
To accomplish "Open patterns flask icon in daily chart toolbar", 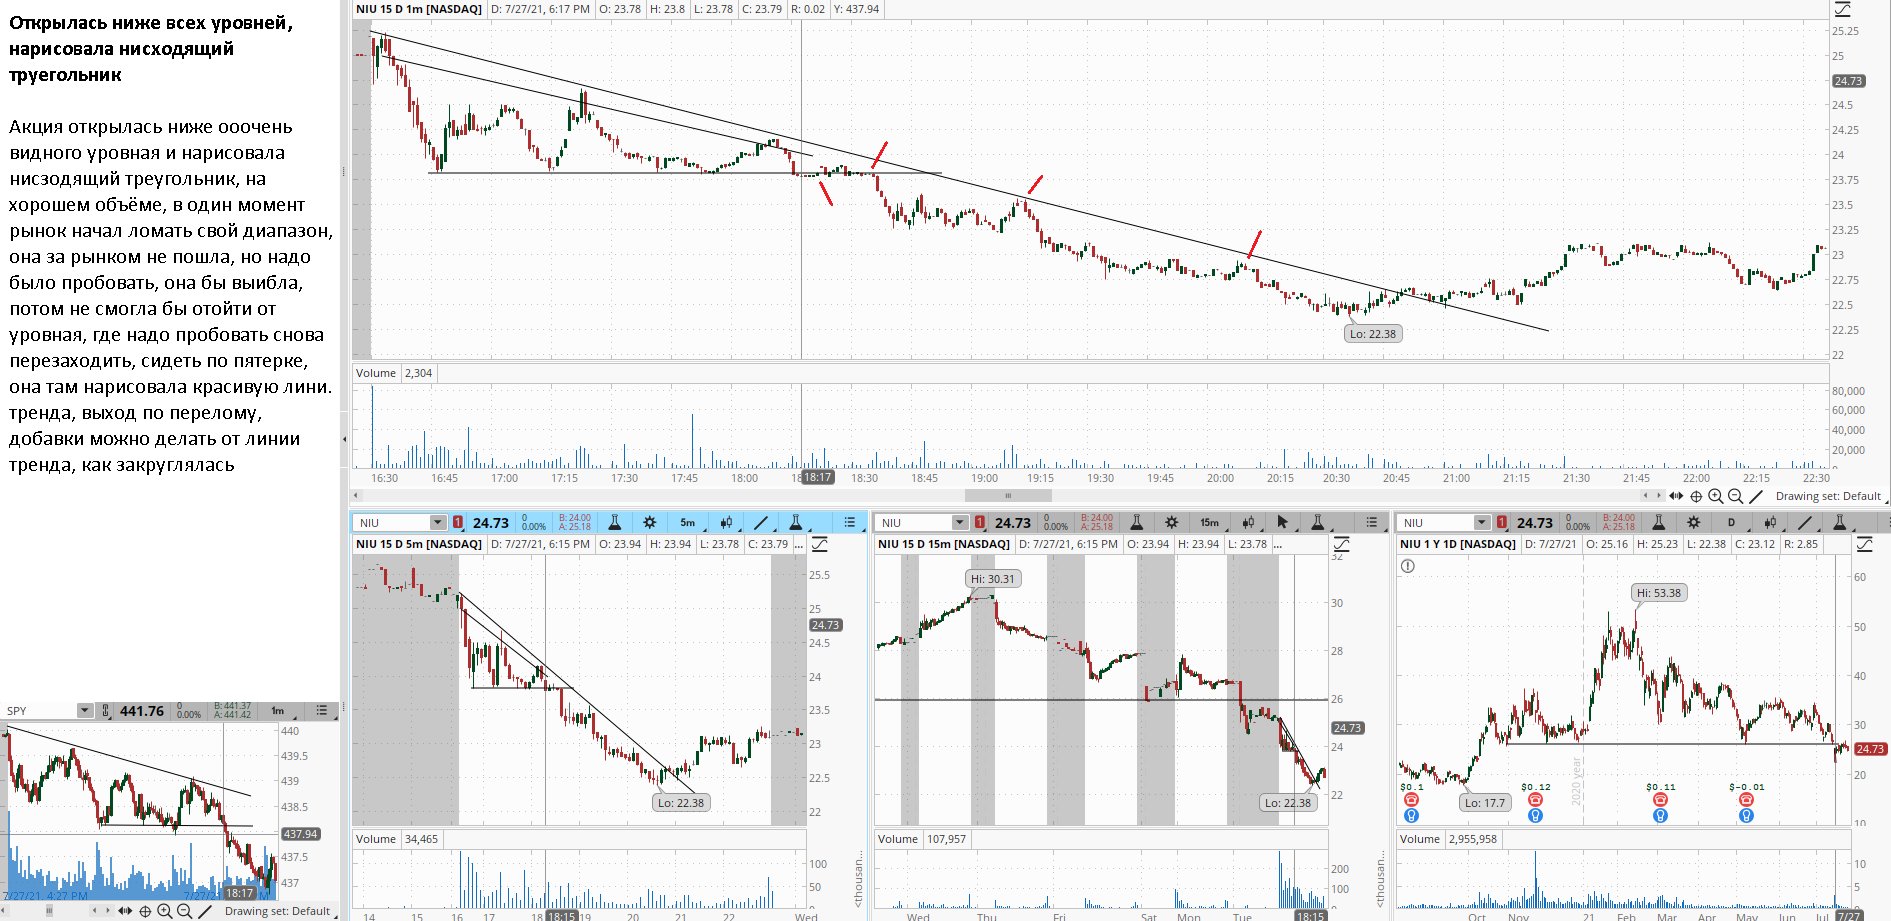I will (1840, 522).
